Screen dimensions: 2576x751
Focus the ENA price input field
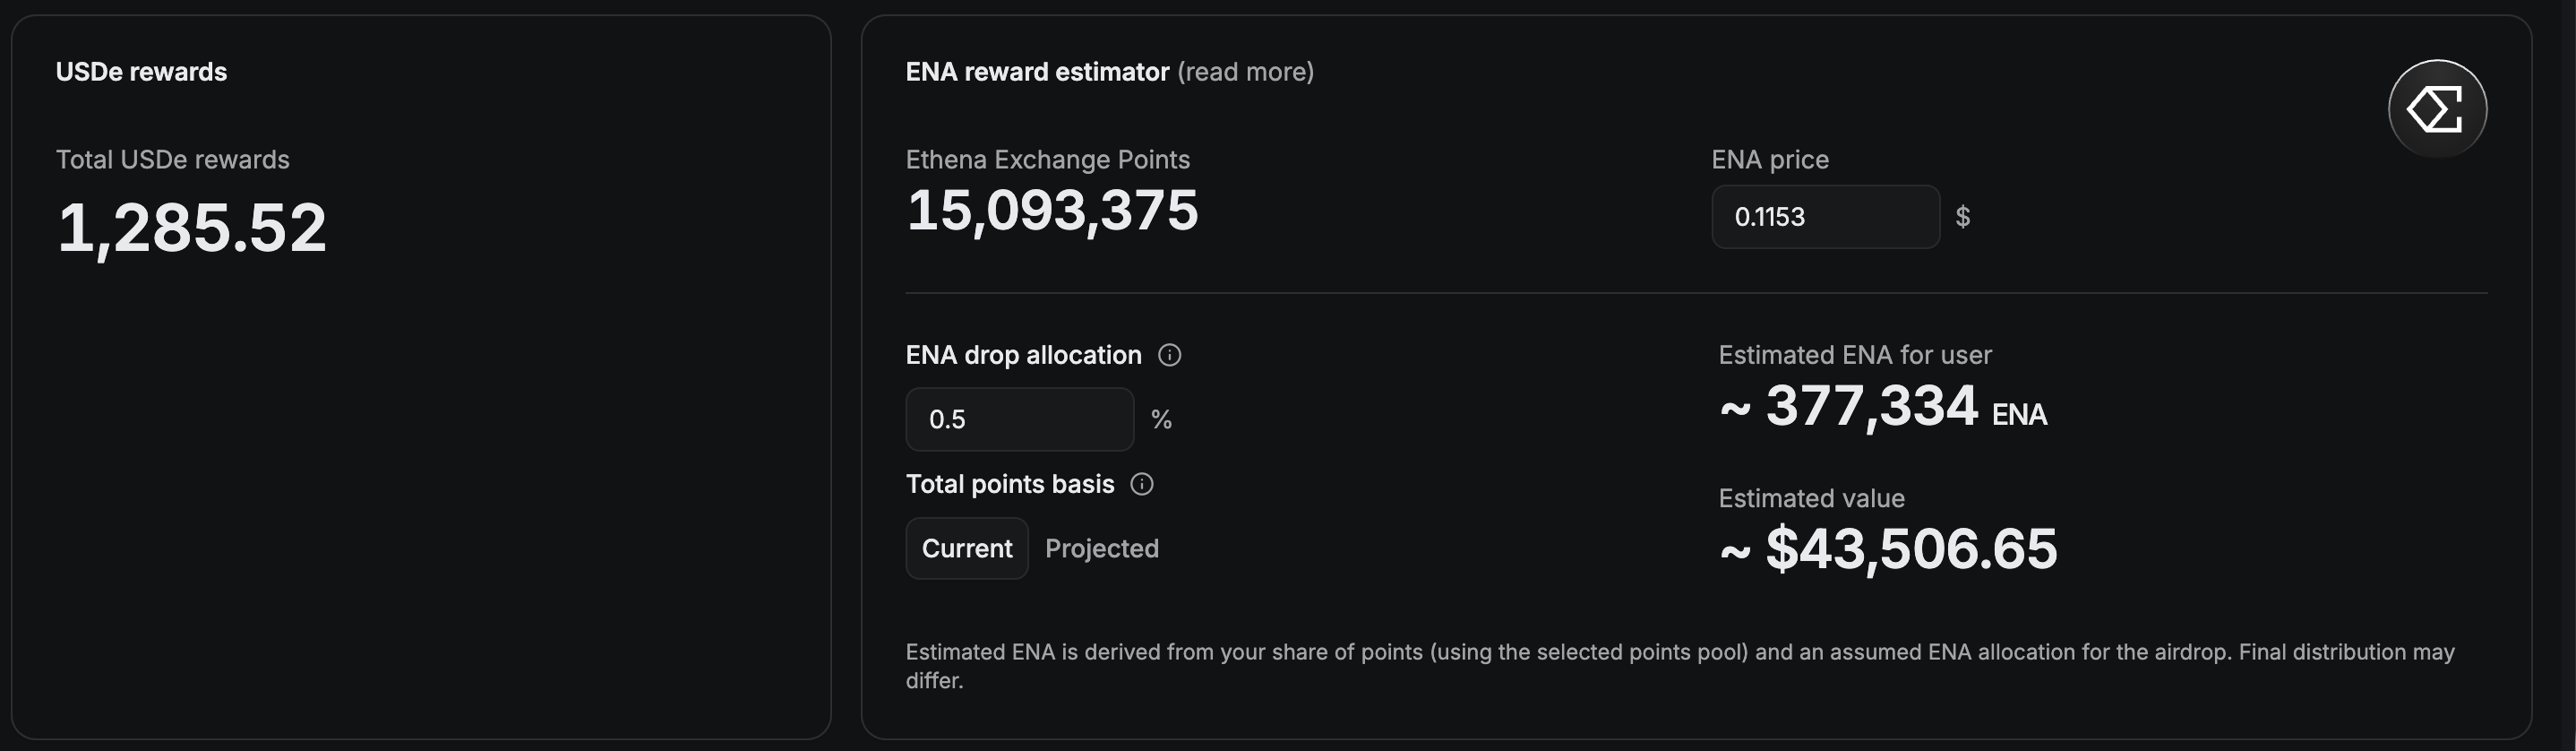[x=1824, y=217]
